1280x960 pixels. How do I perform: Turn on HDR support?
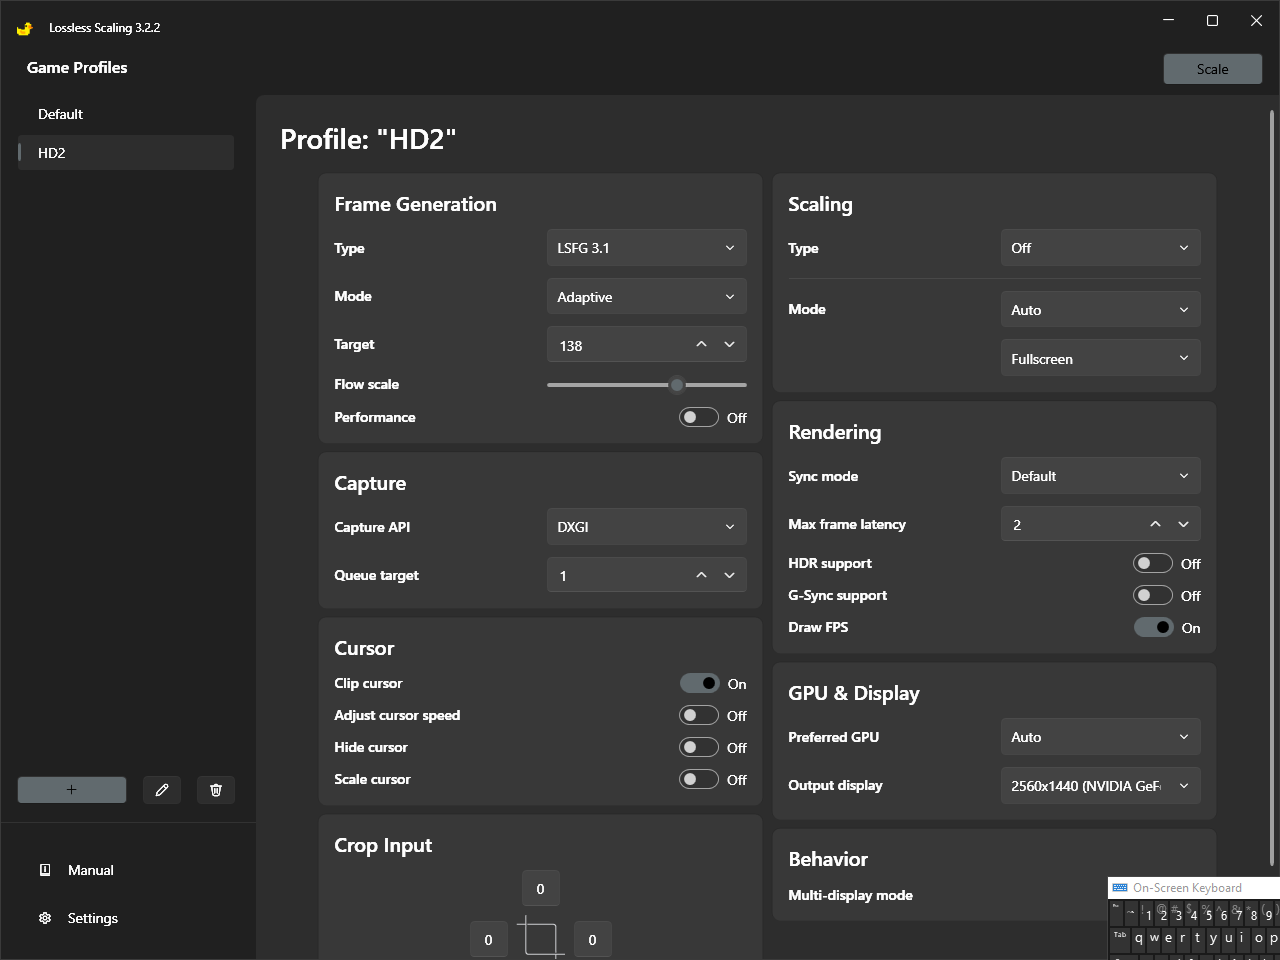1153,563
